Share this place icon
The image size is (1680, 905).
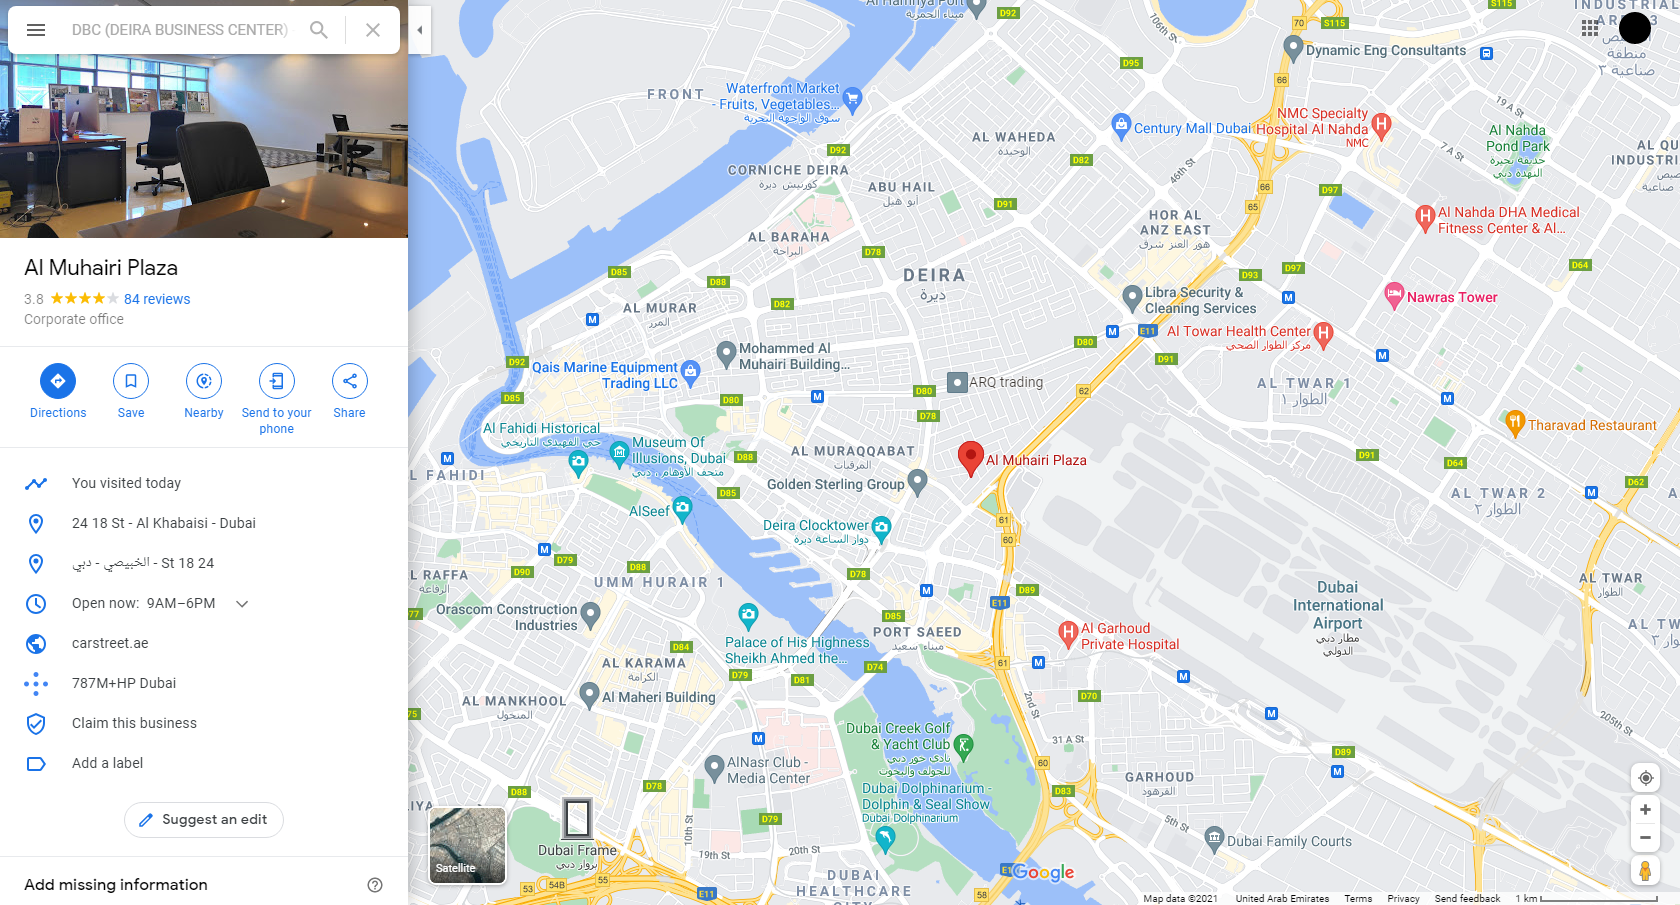350,381
